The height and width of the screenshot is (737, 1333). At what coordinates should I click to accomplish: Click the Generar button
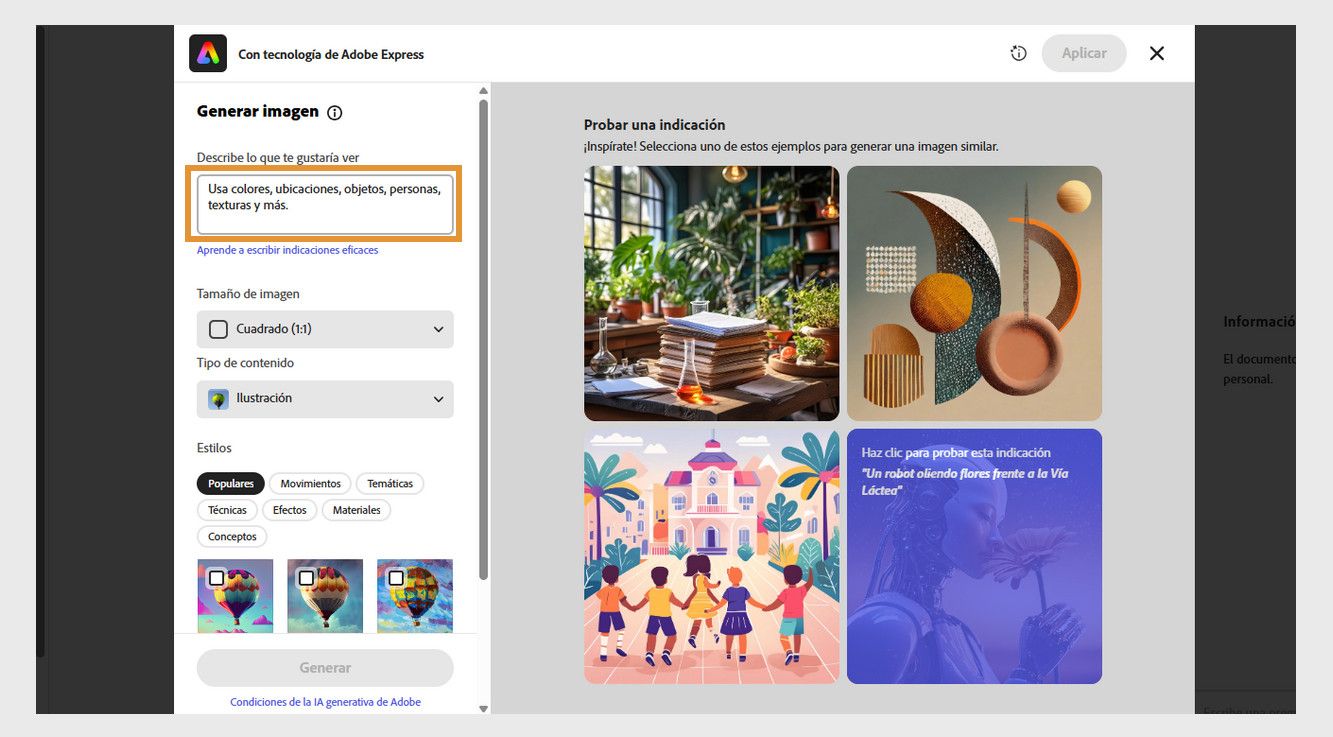[x=324, y=667]
